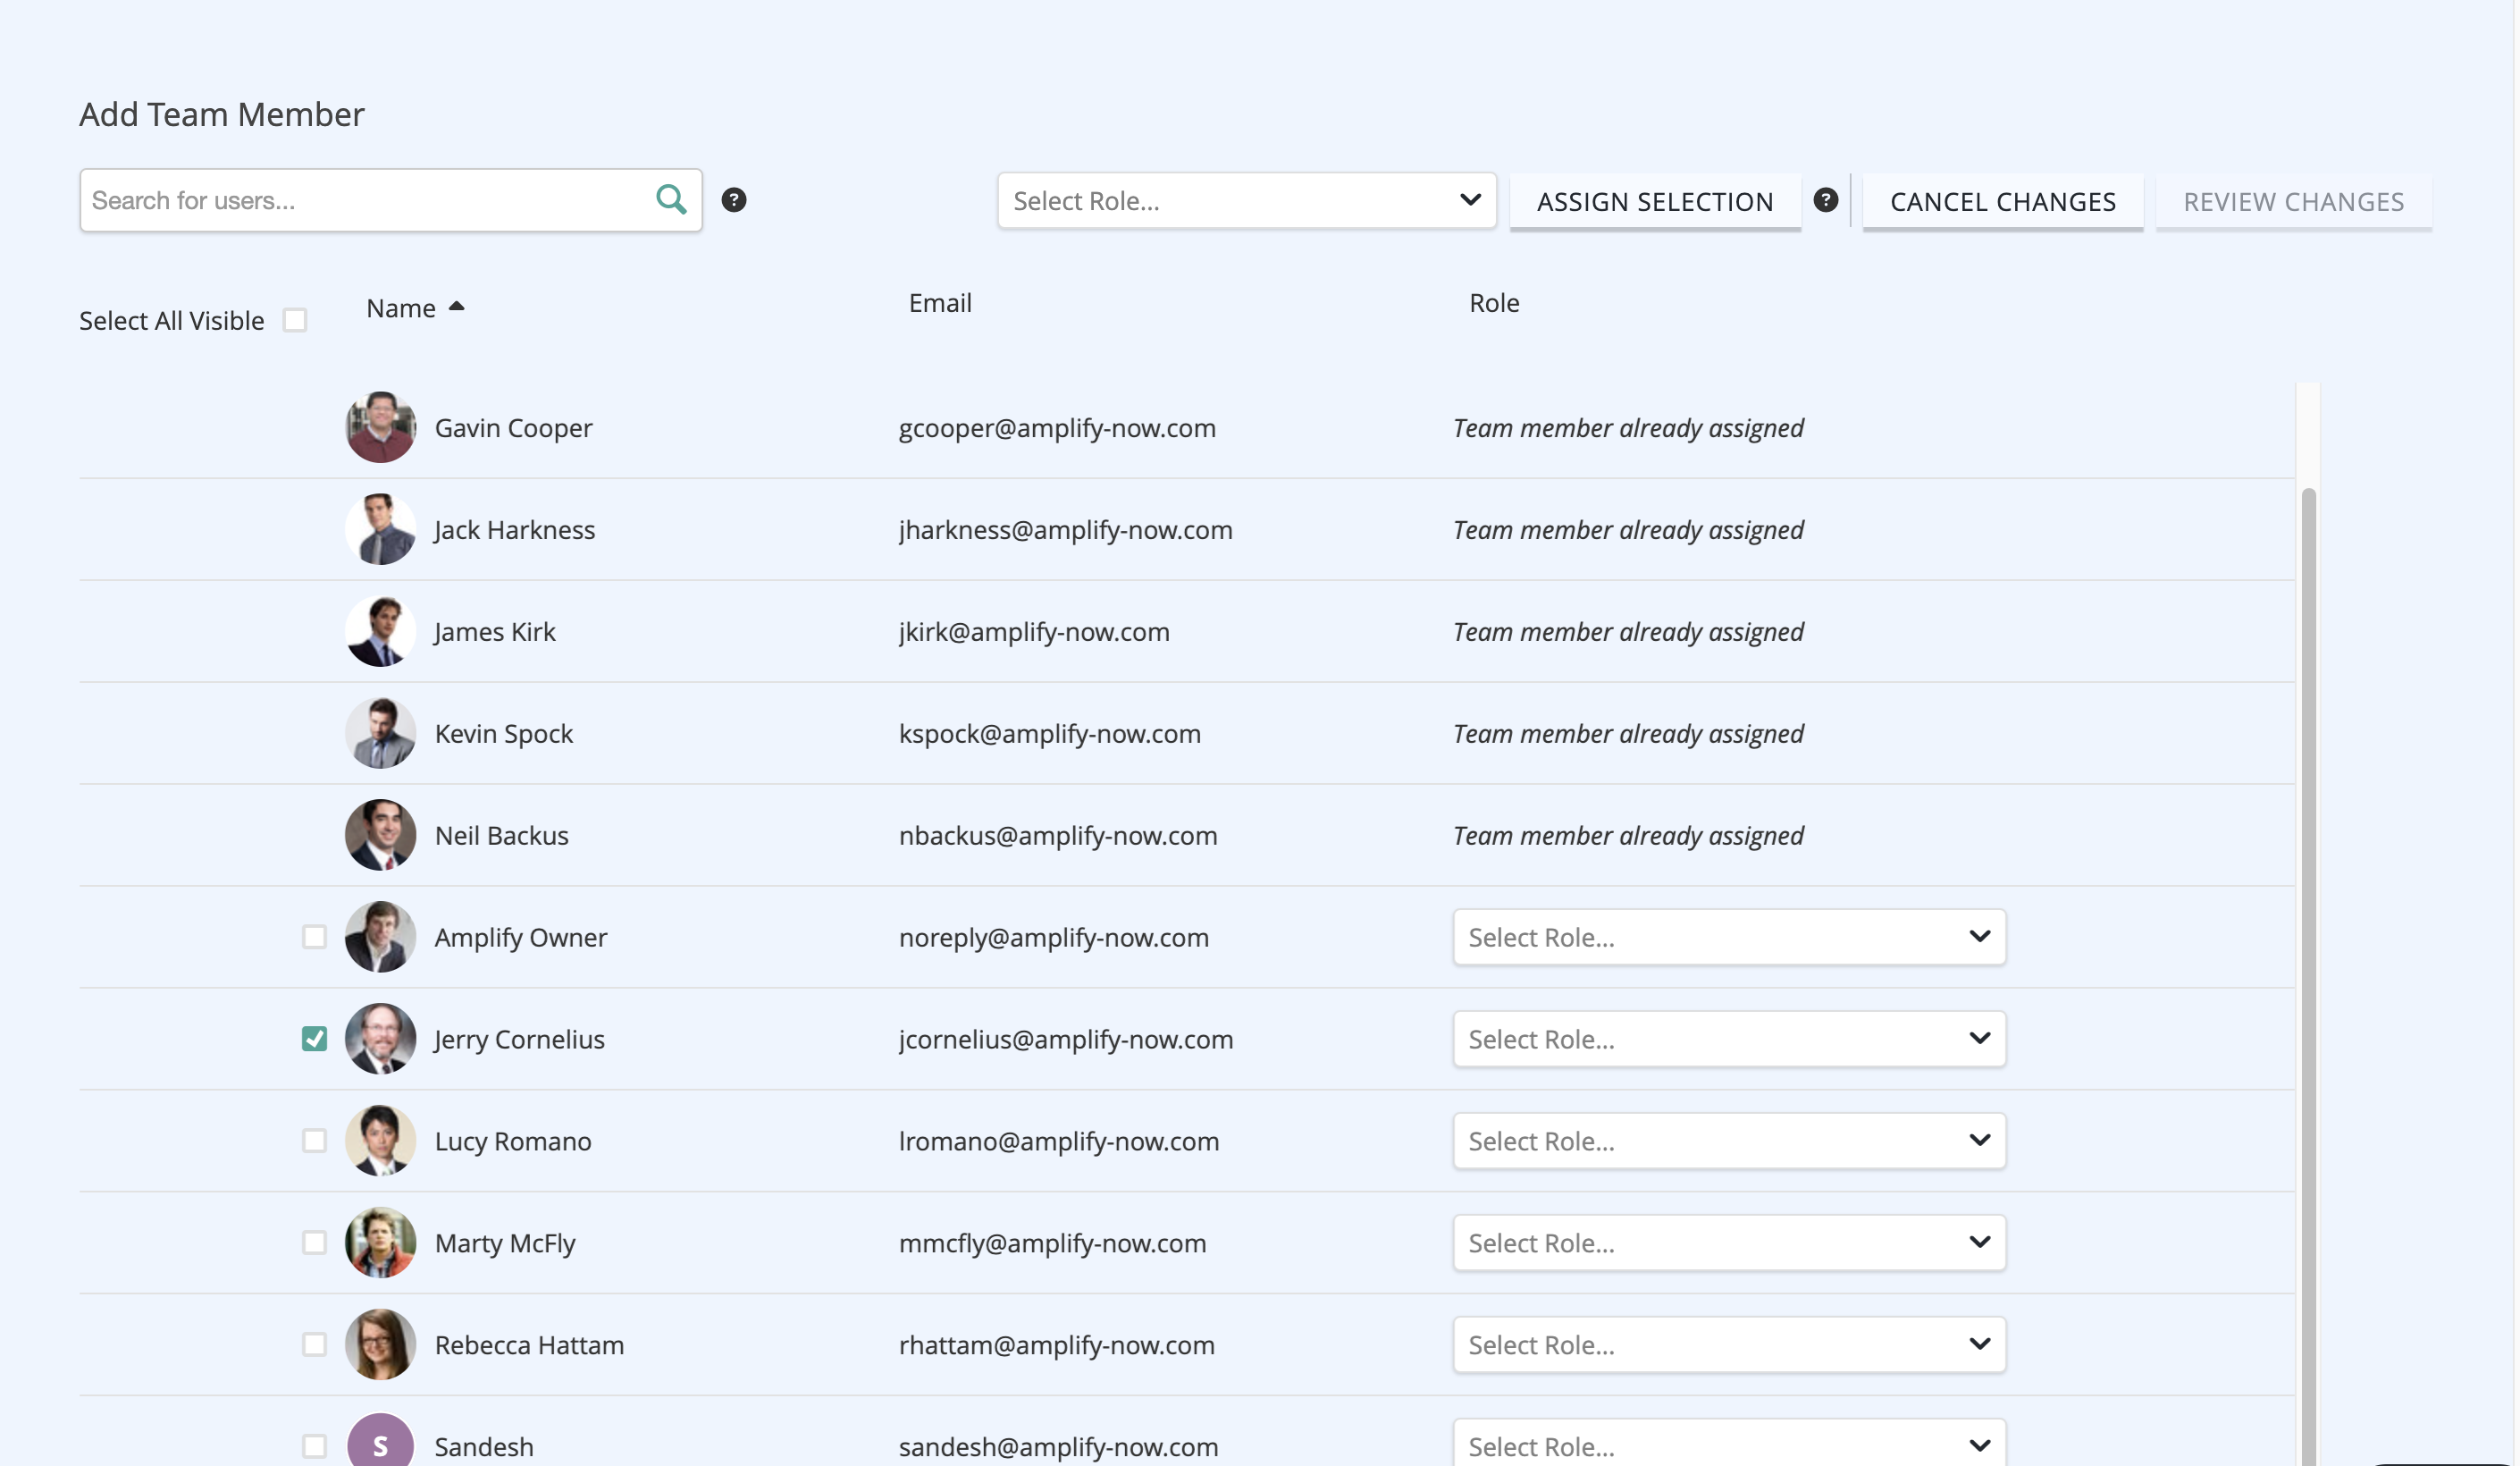Expand Sandesh's Select Role dropdown

[1729, 1443]
